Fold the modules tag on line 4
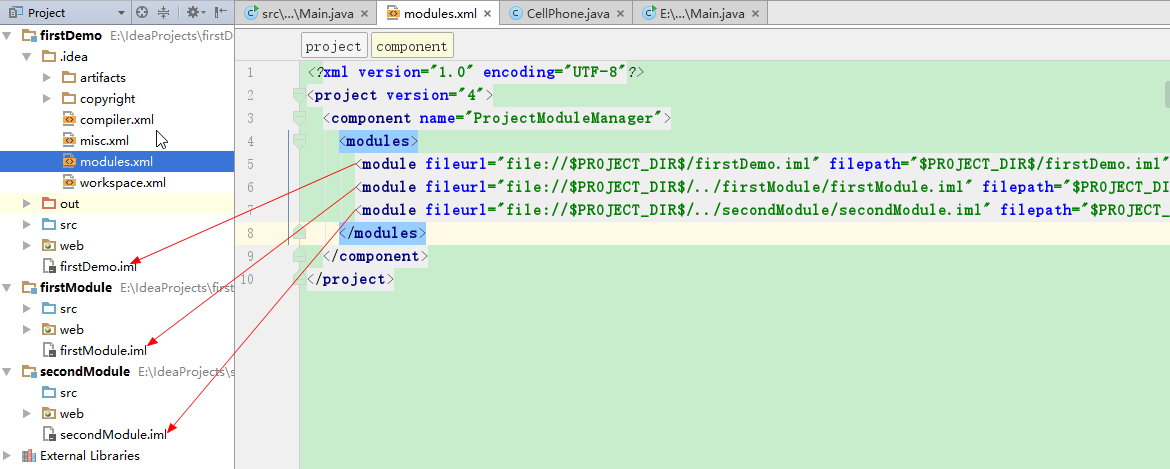 (299, 140)
